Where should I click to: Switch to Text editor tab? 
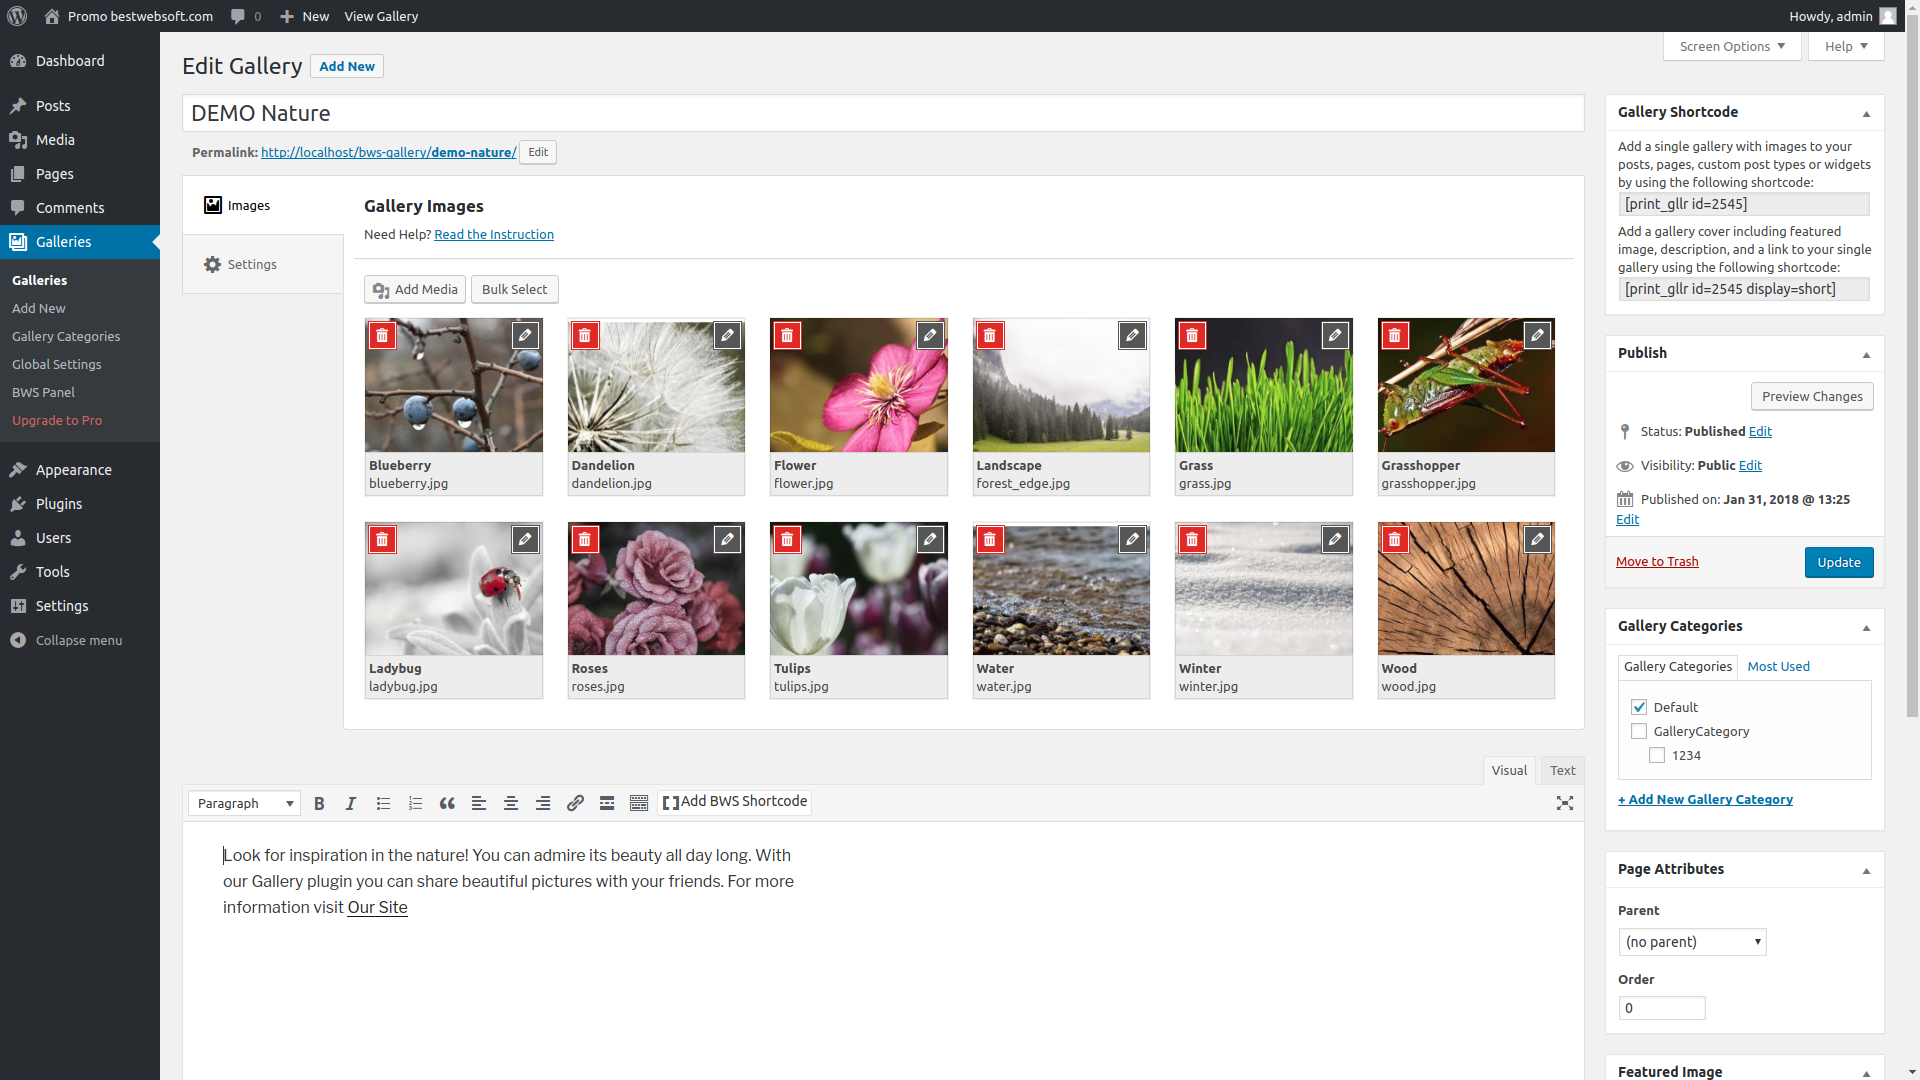point(1563,770)
